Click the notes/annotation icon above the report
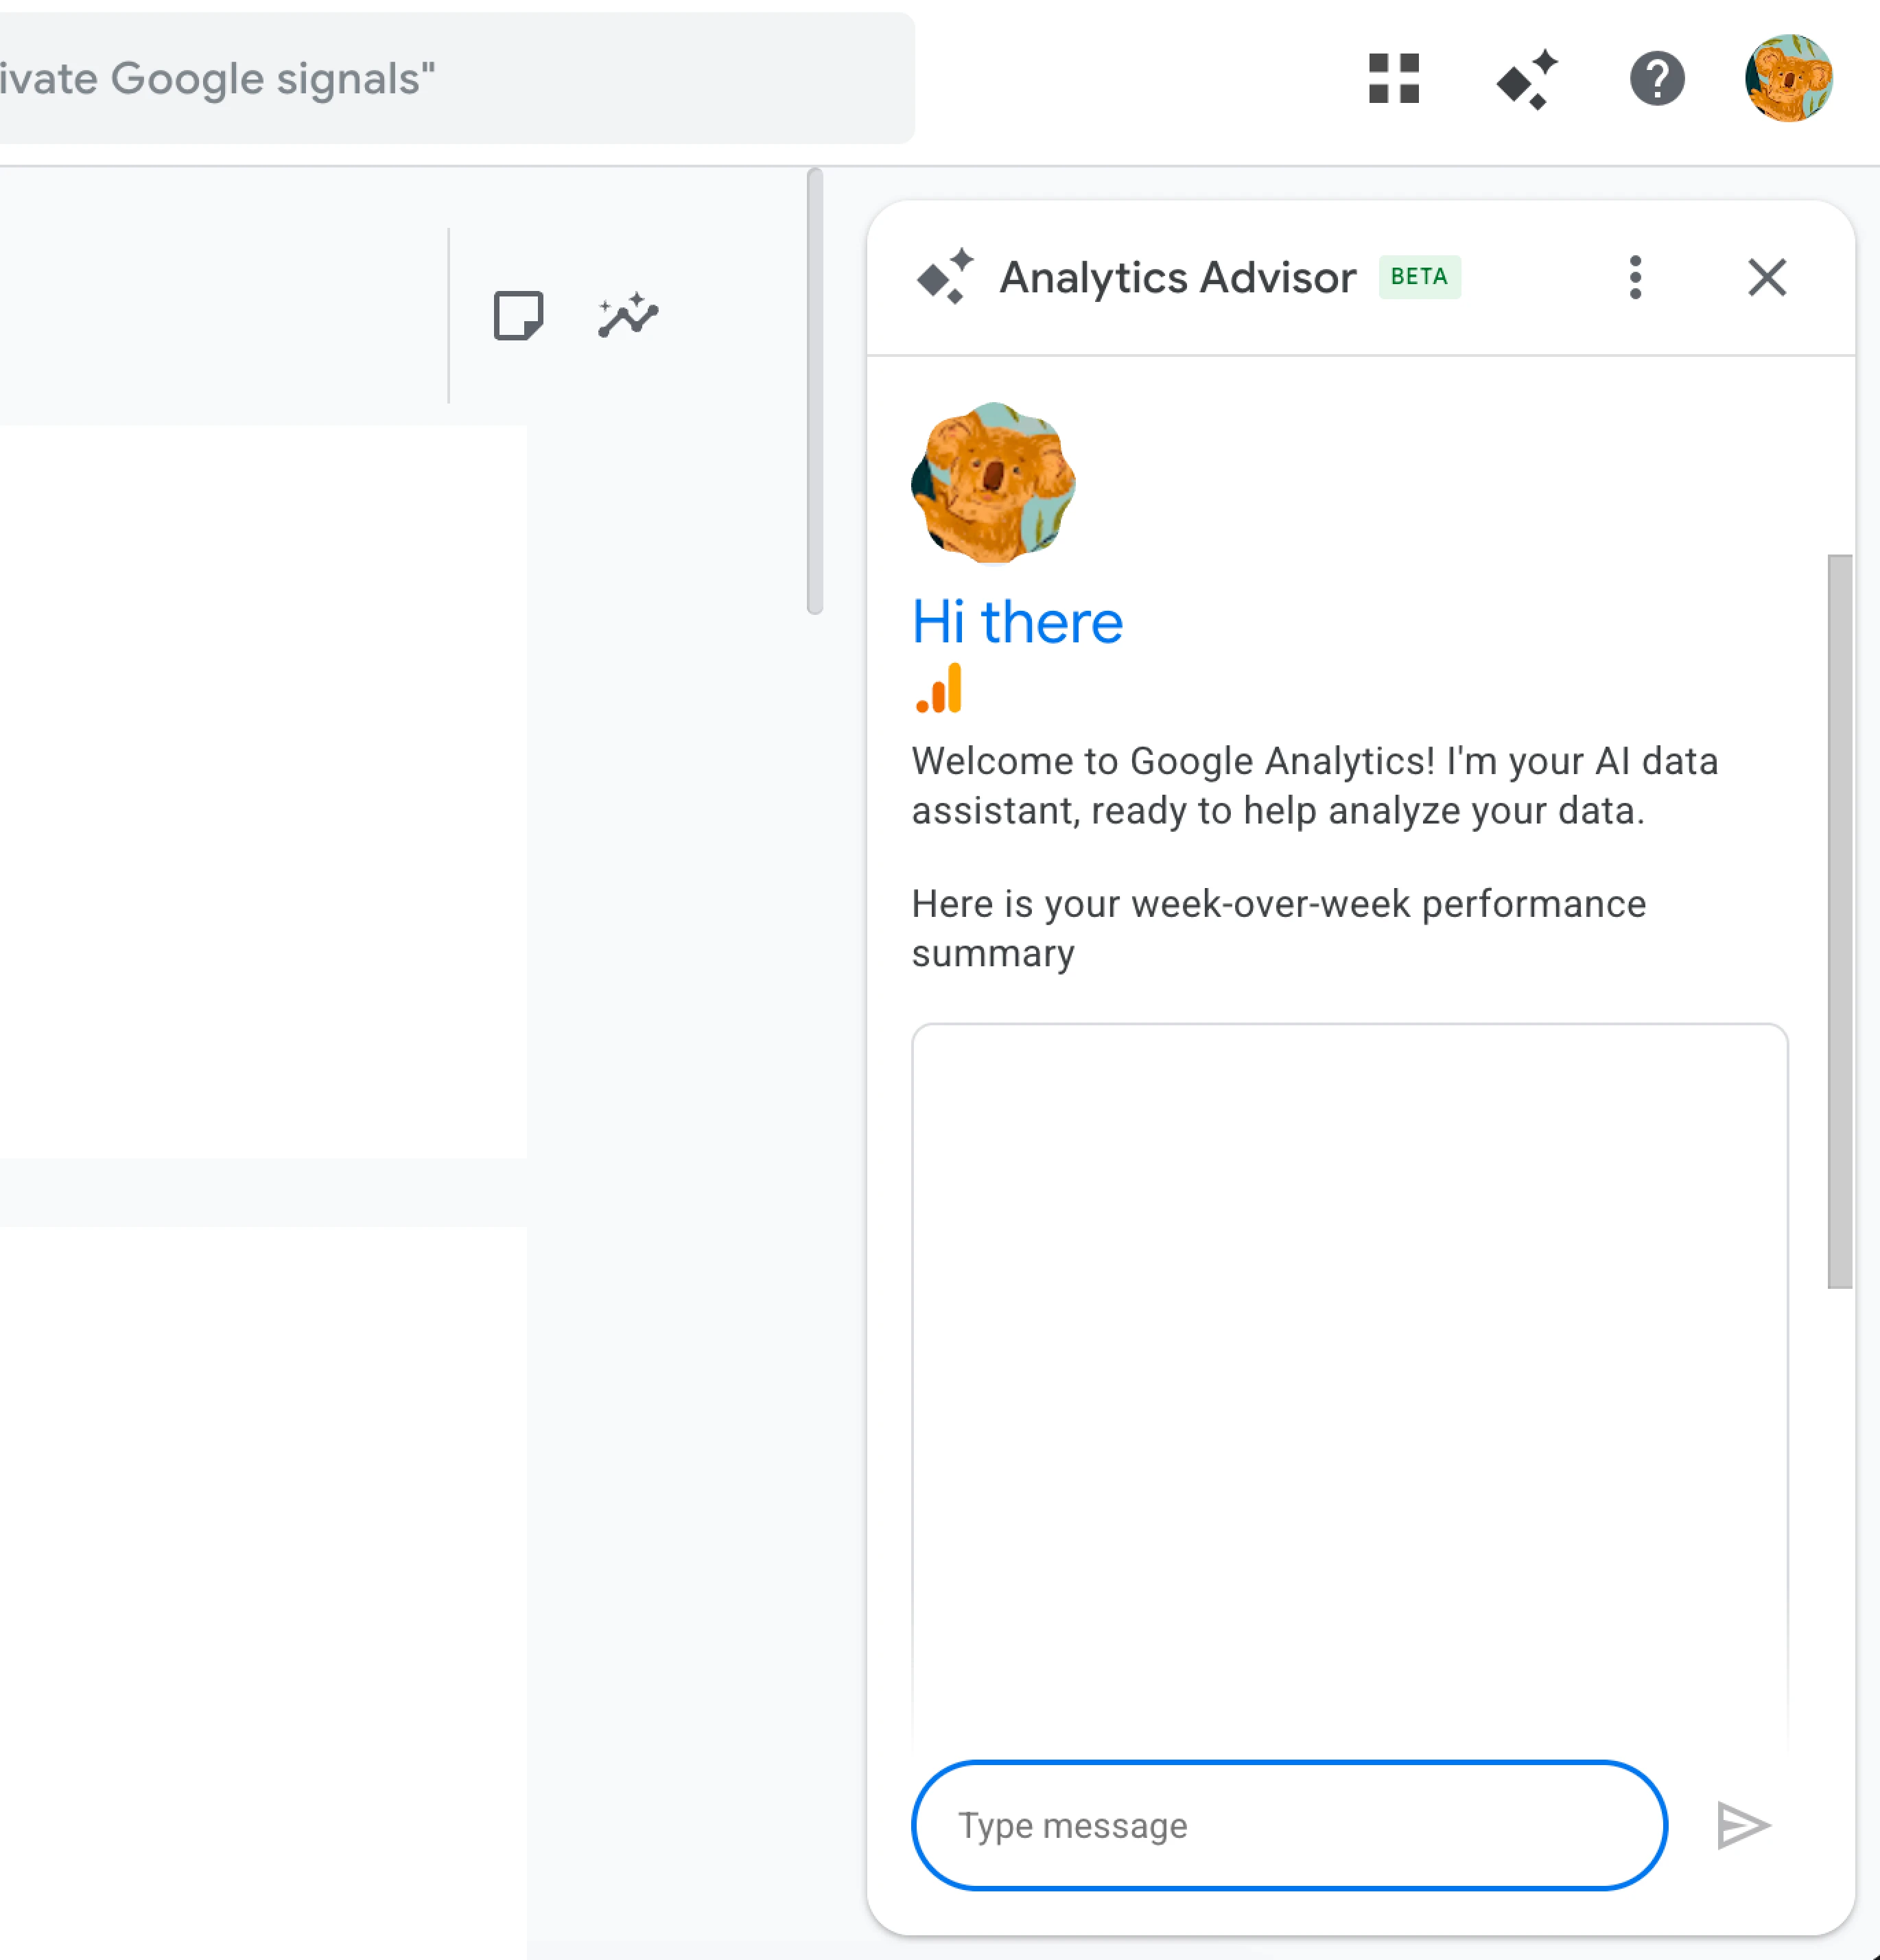Image resolution: width=1880 pixels, height=1960 pixels. [x=519, y=316]
